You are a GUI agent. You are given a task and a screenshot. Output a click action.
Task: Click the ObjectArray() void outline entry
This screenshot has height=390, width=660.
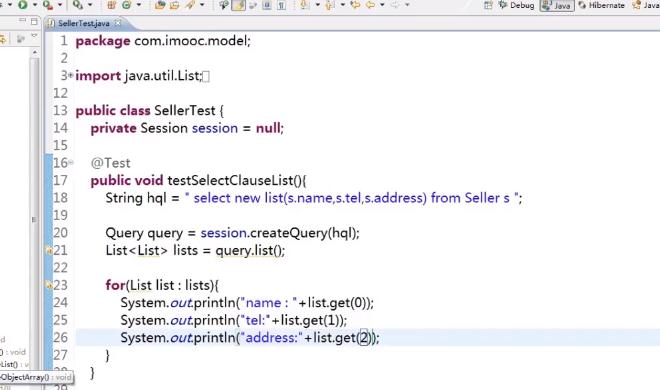click(x=36, y=377)
